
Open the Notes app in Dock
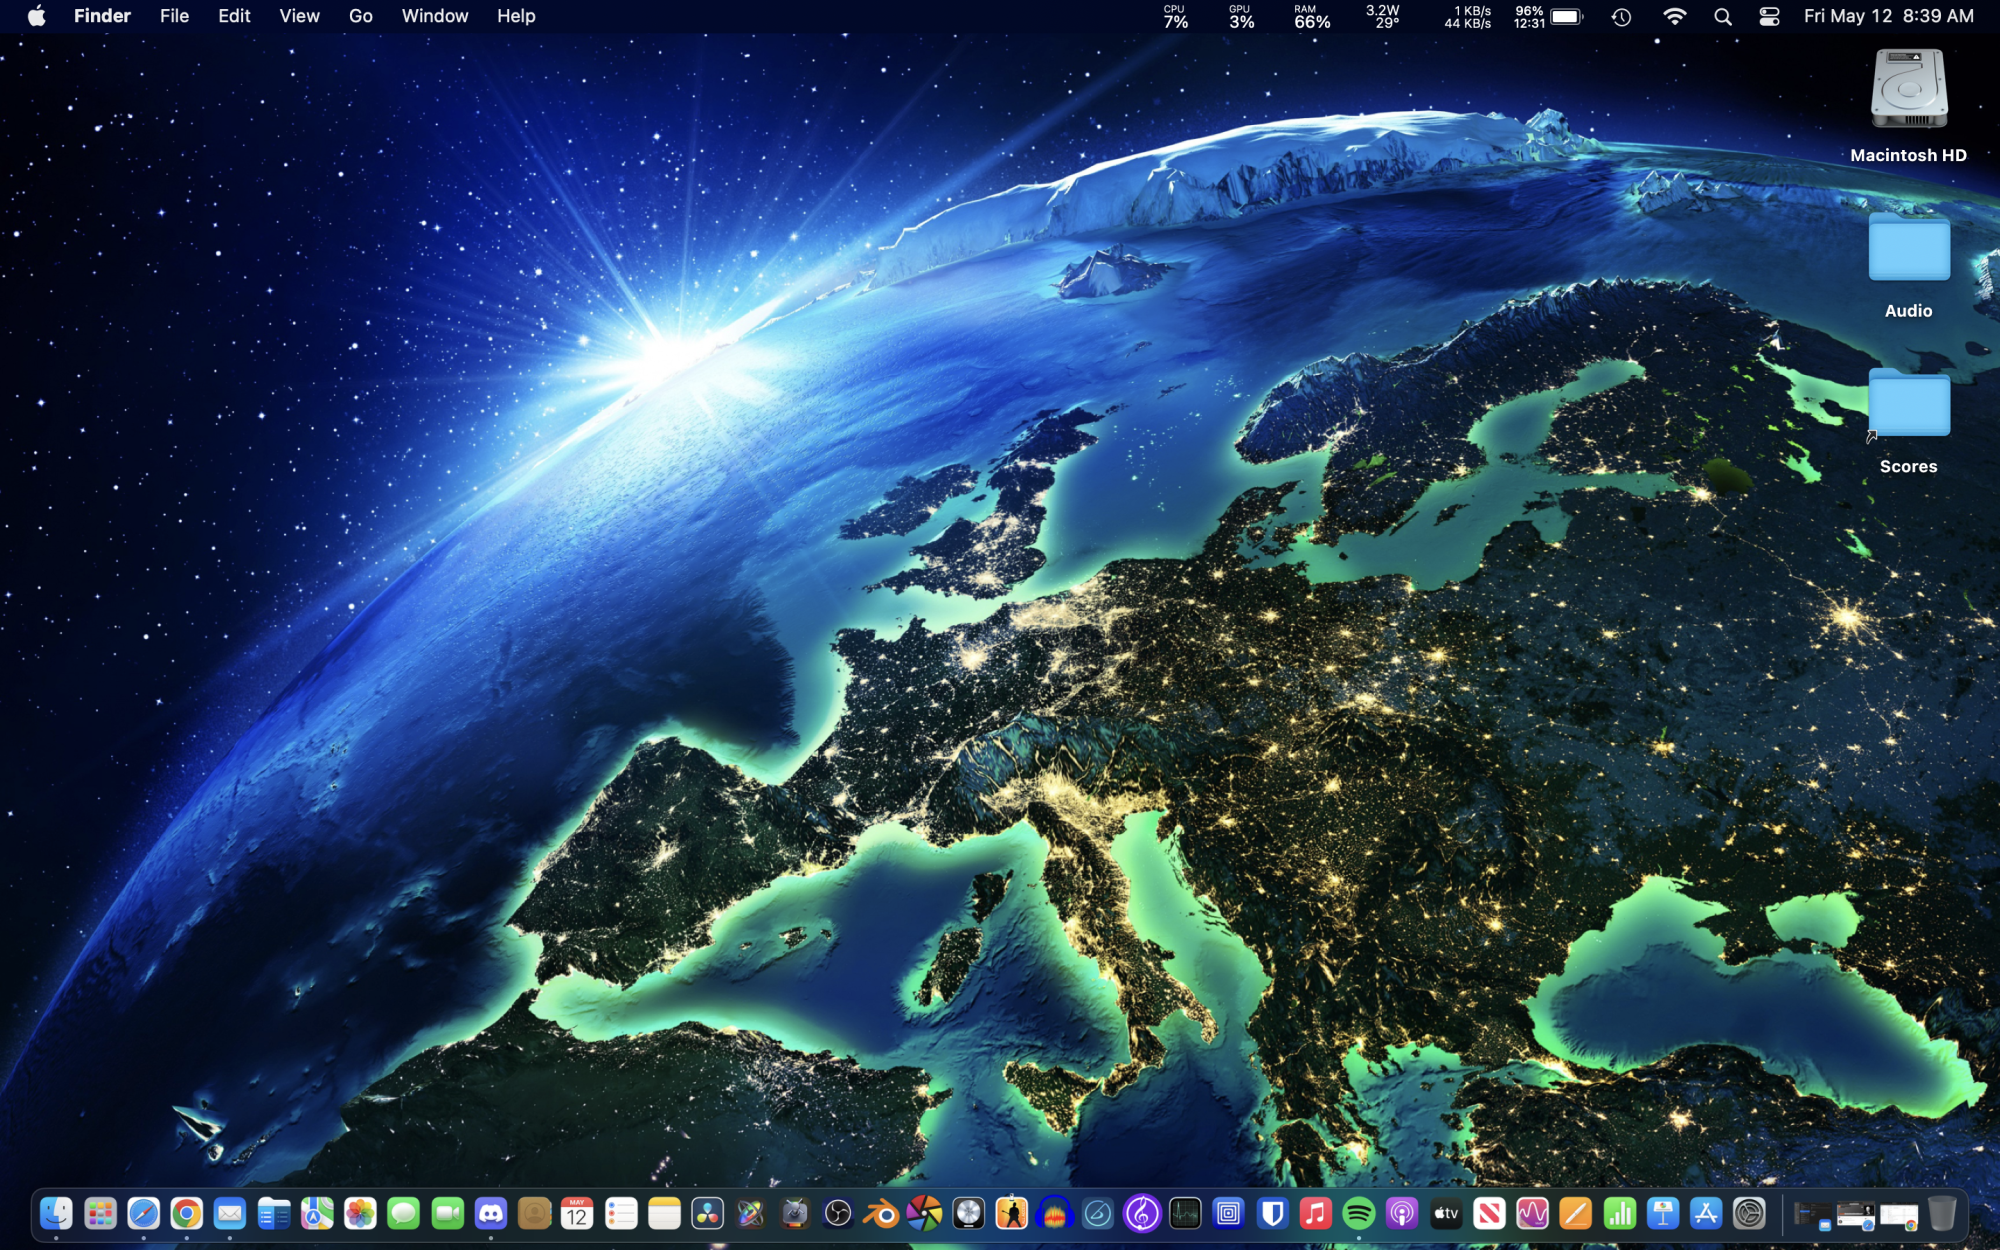(664, 1214)
